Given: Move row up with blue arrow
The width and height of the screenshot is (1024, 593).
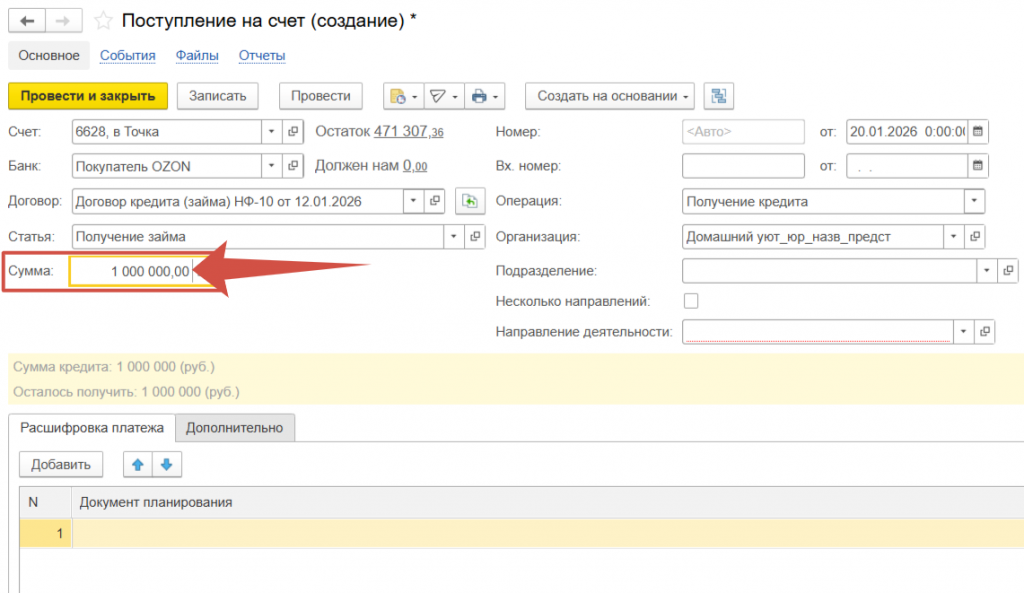Looking at the screenshot, I should tap(137, 464).
